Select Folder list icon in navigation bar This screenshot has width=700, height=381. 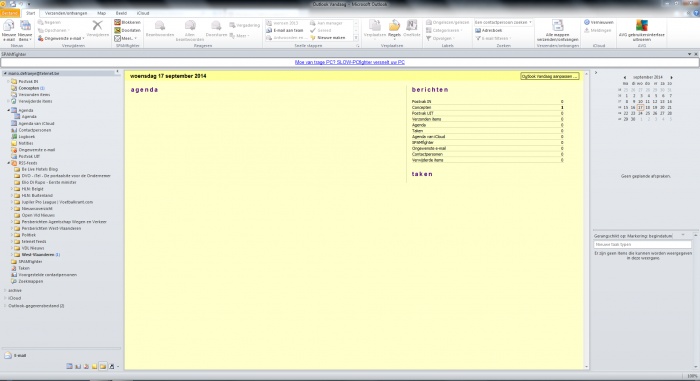(x=103, y=366)
